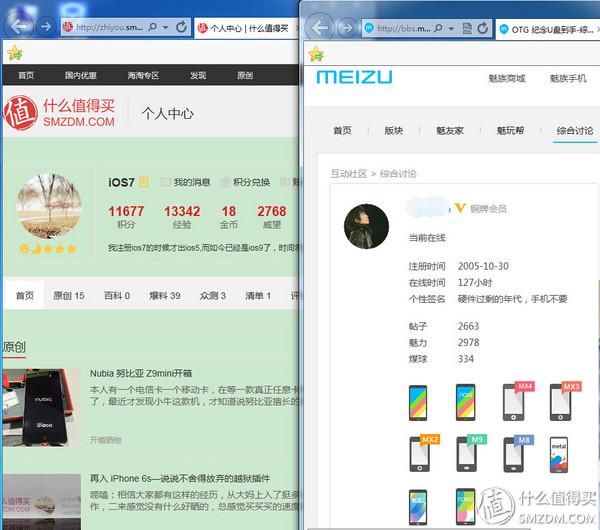Expand address dropdown arrow in Meizu browser
600x530 pixels.
(x=452, y=29)
